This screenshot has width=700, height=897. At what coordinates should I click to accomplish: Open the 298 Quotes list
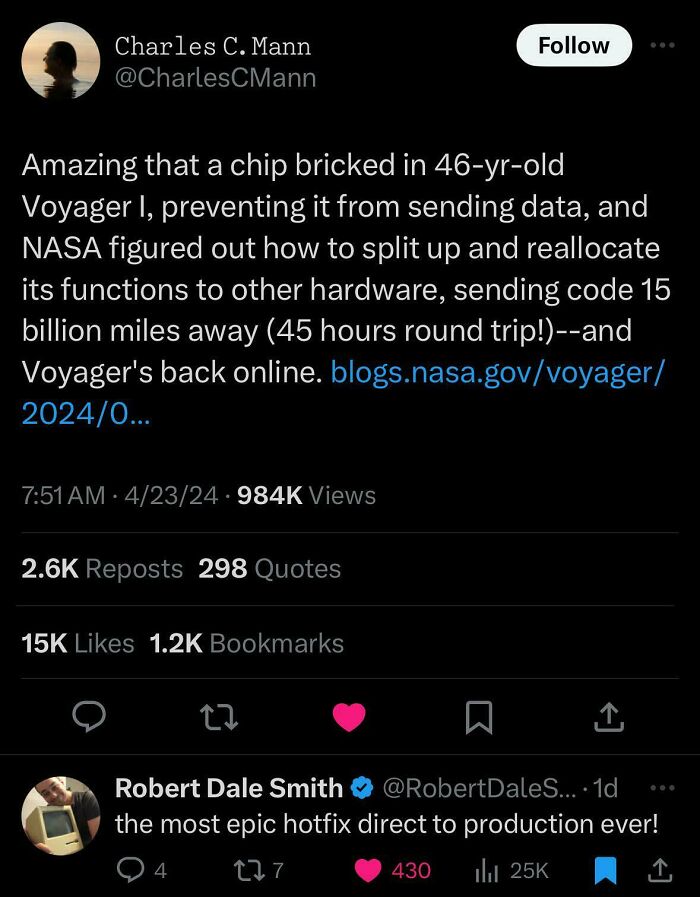coord(269,569)
